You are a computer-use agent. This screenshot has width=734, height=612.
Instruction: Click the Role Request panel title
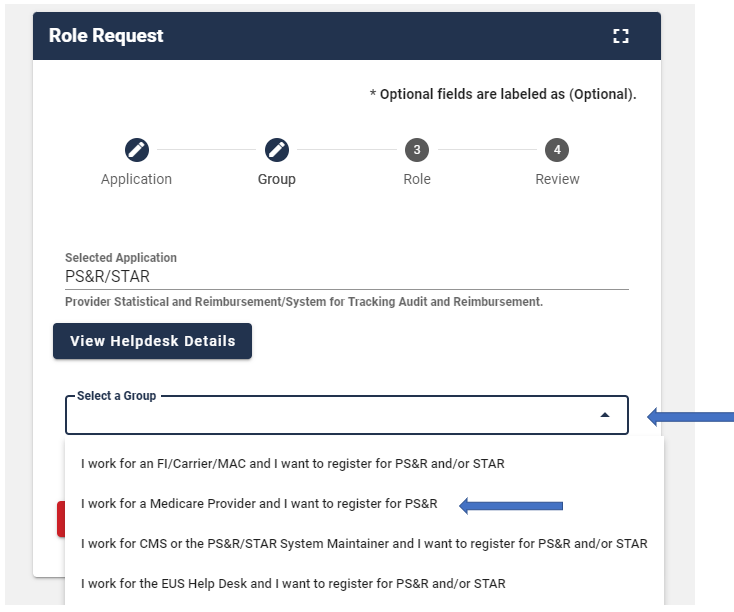[106, 36]
